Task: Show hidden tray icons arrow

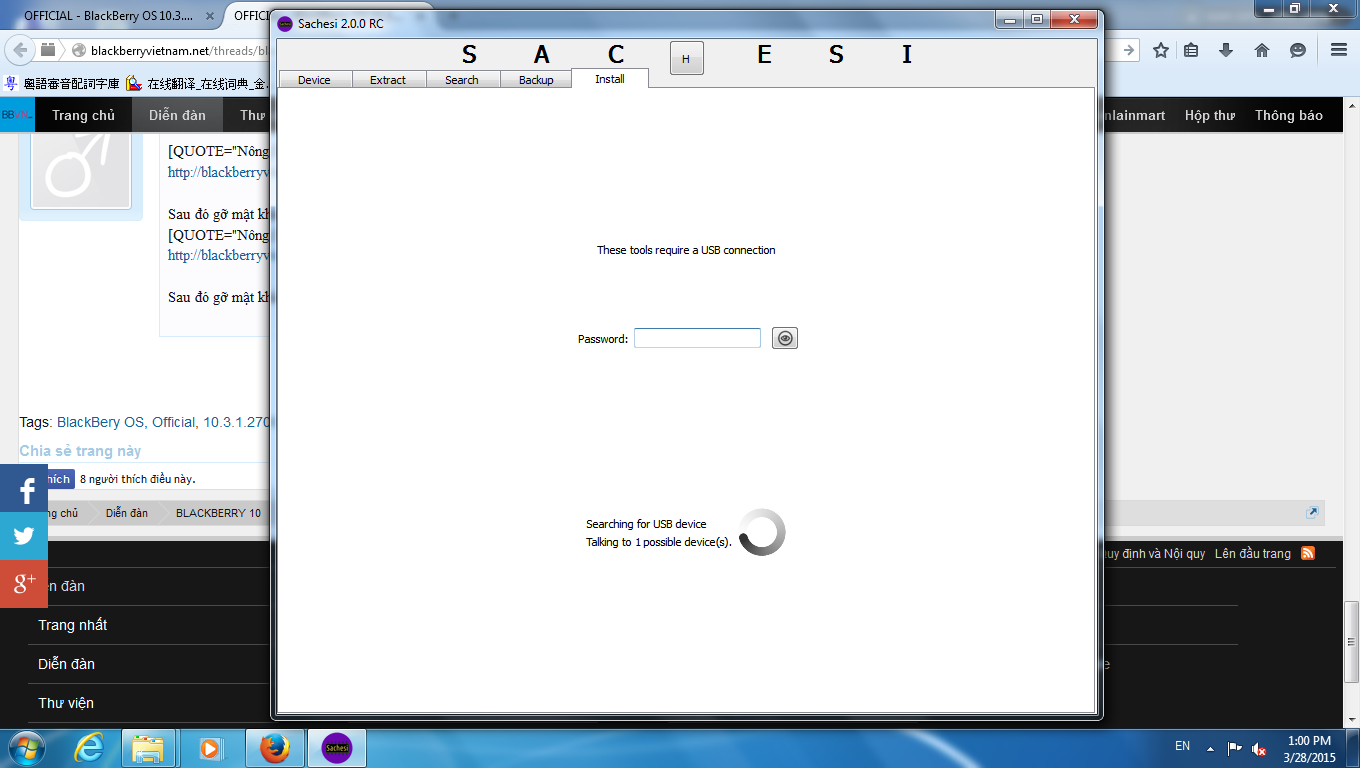Action: pyautogui.click(x=1210, y=748)
